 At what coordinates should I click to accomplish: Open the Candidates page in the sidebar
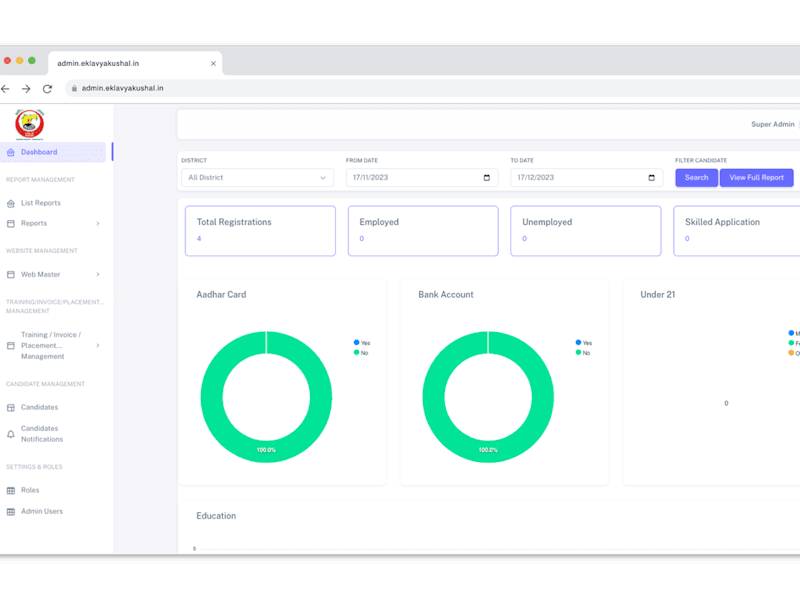tap(39, 407)
